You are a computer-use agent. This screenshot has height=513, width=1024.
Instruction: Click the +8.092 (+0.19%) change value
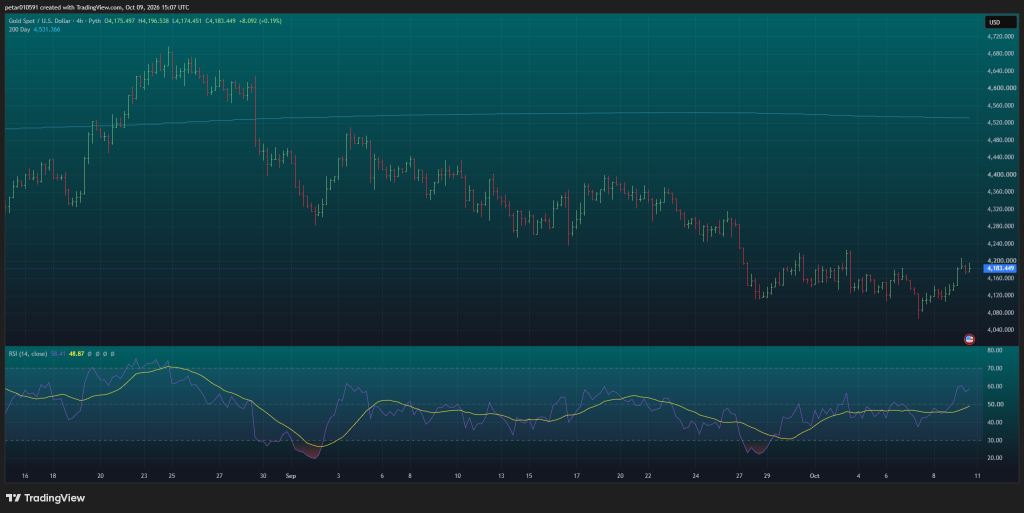click(x=261, y=21)
